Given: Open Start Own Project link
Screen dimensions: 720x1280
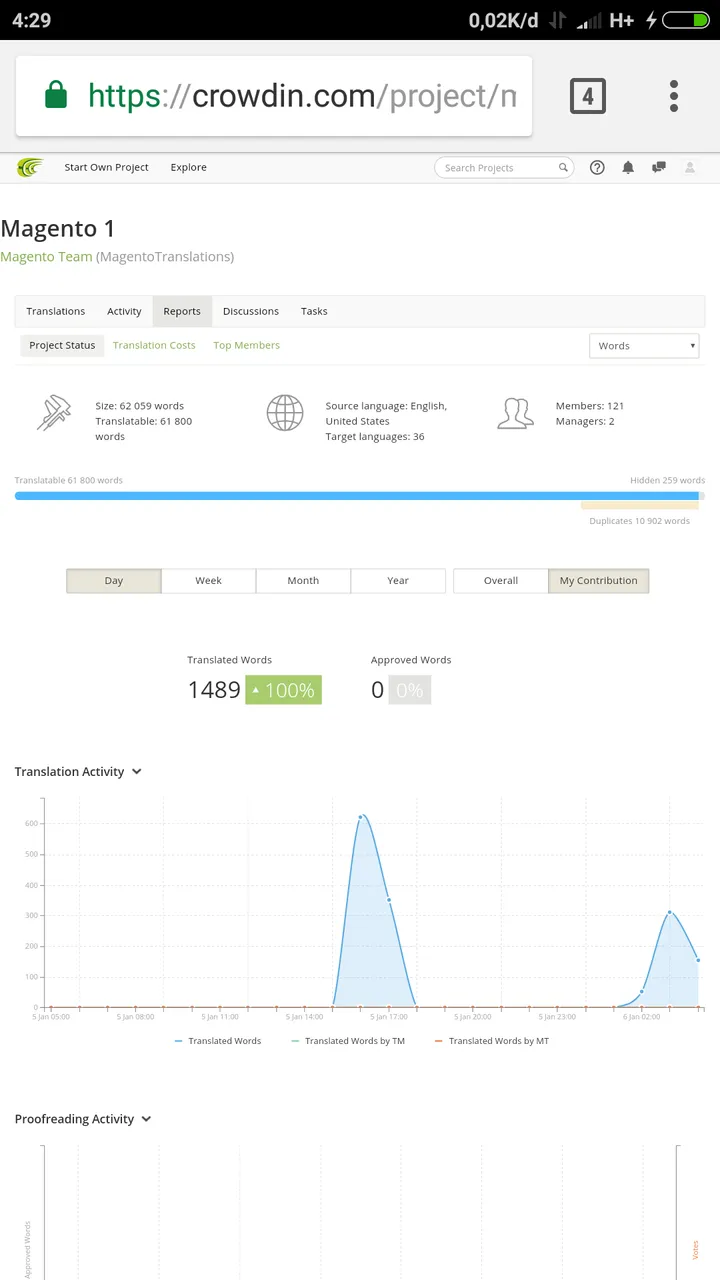Looking at the screenshot, I should click(x=106, y=168).
